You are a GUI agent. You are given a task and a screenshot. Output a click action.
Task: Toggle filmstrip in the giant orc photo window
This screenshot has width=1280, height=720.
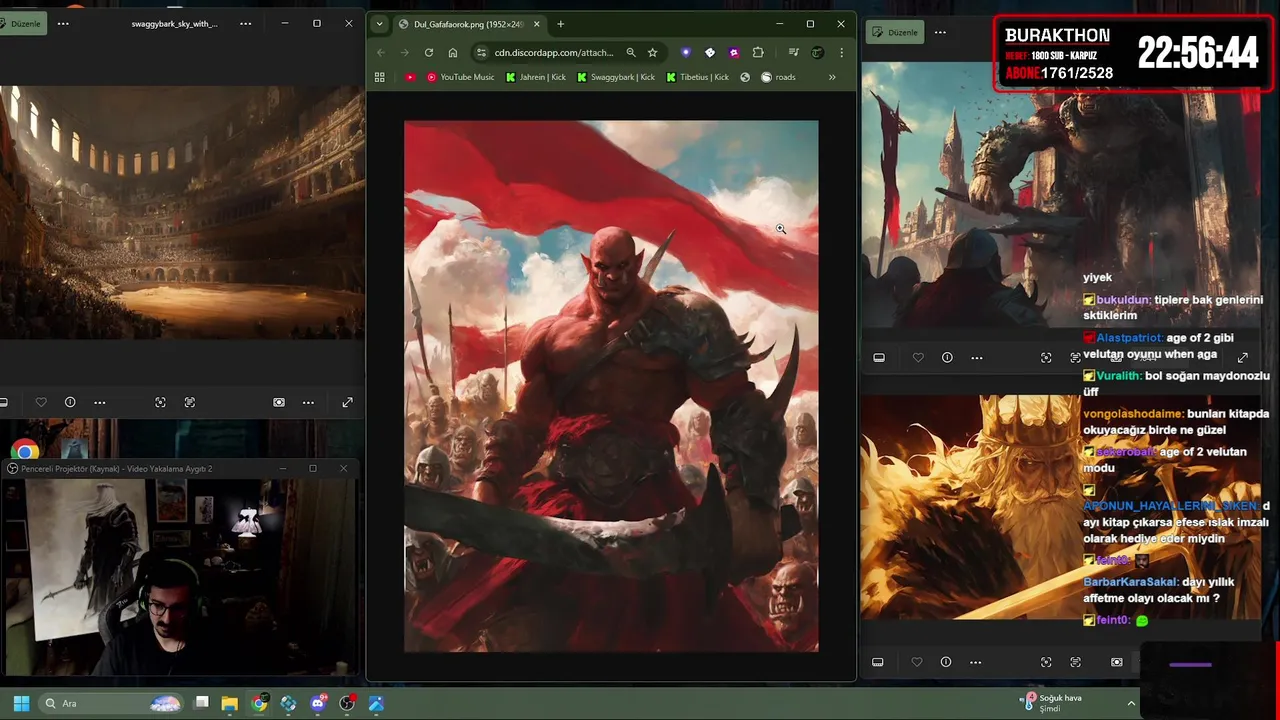coord(879,357)
